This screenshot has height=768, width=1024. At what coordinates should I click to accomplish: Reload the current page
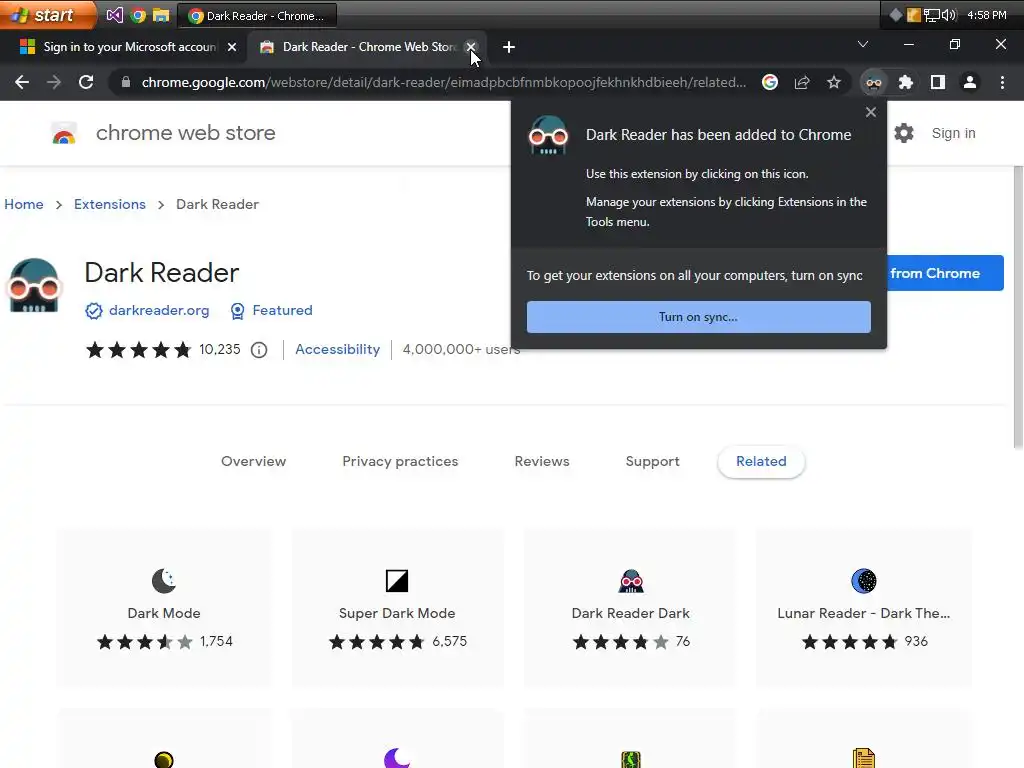(x=86, y=82)
